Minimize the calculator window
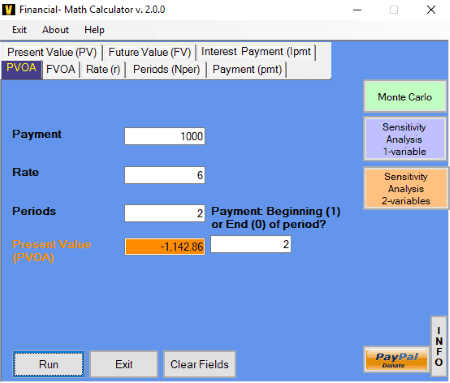This screenshot has width=450, height=383. pyautogui.click(x=357, y=10)
